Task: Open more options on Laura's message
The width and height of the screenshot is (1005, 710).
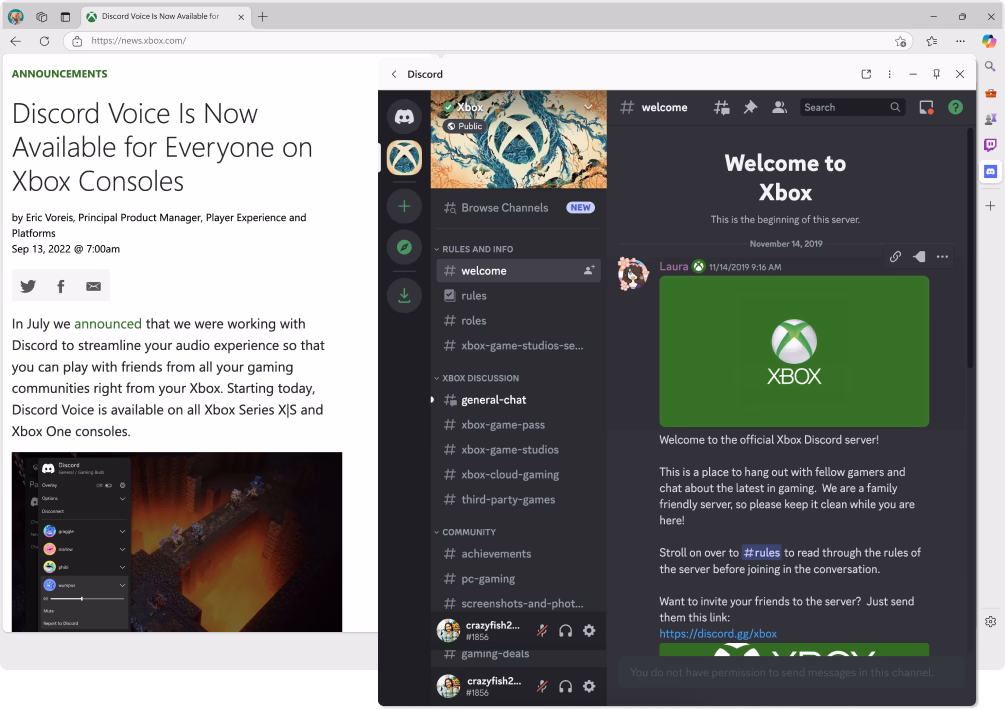Action: [942, 257]
